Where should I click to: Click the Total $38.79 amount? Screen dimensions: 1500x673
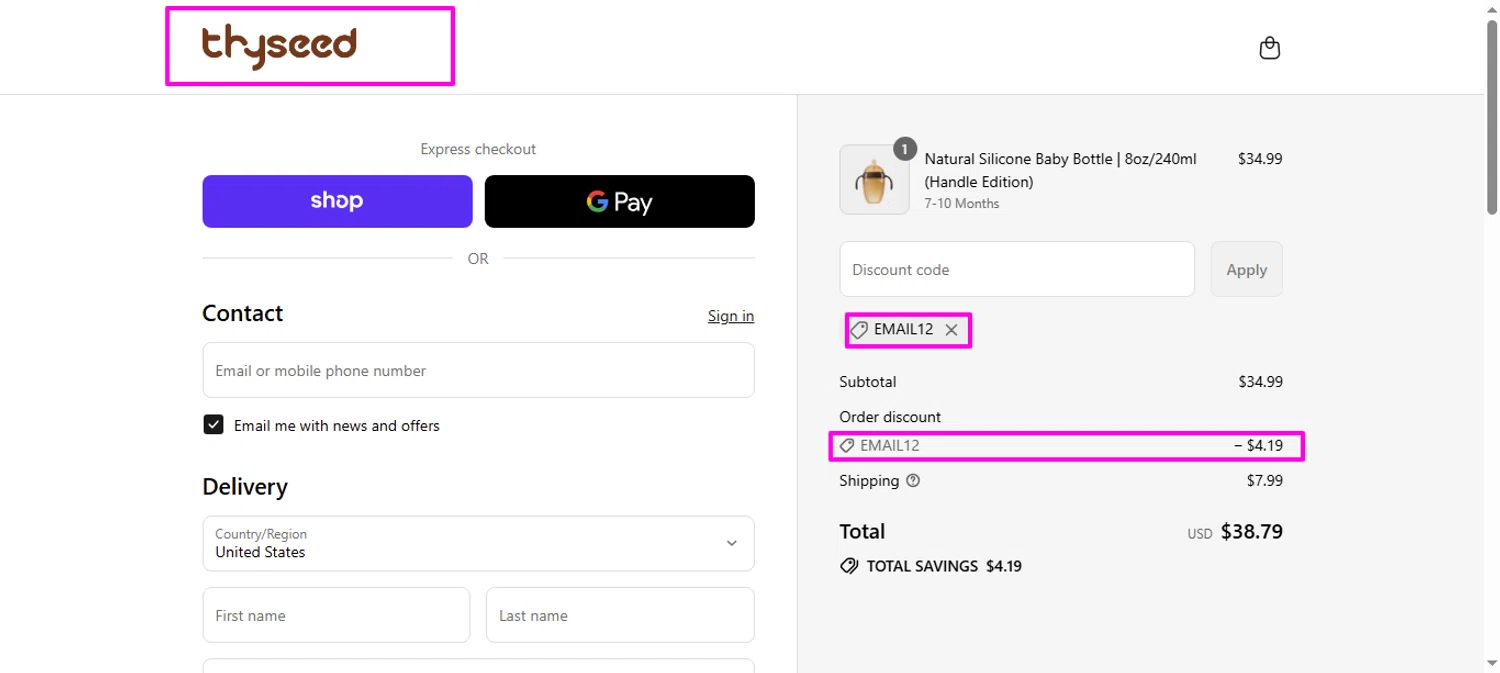[x=1251, y=531]
